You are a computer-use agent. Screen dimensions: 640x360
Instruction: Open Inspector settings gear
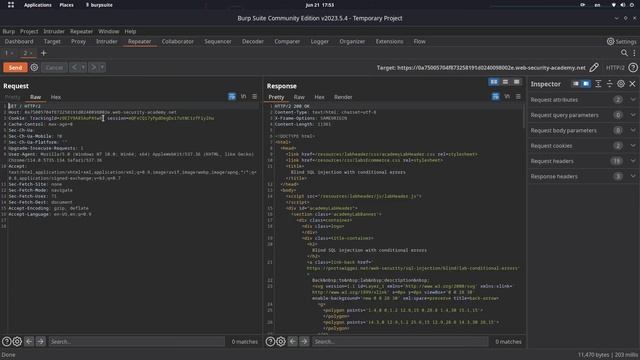click(x=621, y=84)
